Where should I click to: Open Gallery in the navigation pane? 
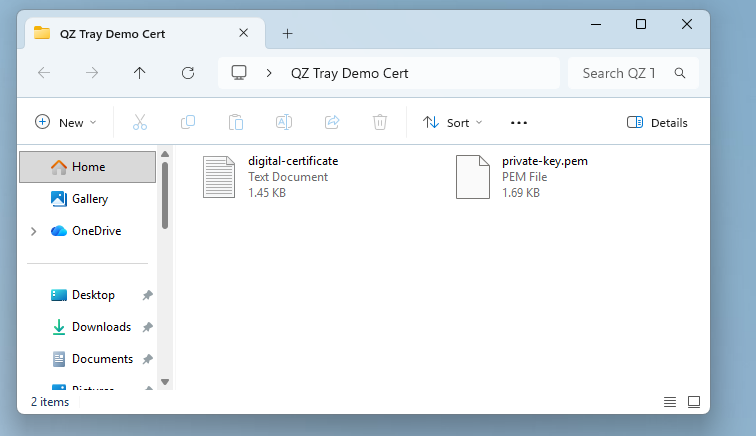click(90, 199)
